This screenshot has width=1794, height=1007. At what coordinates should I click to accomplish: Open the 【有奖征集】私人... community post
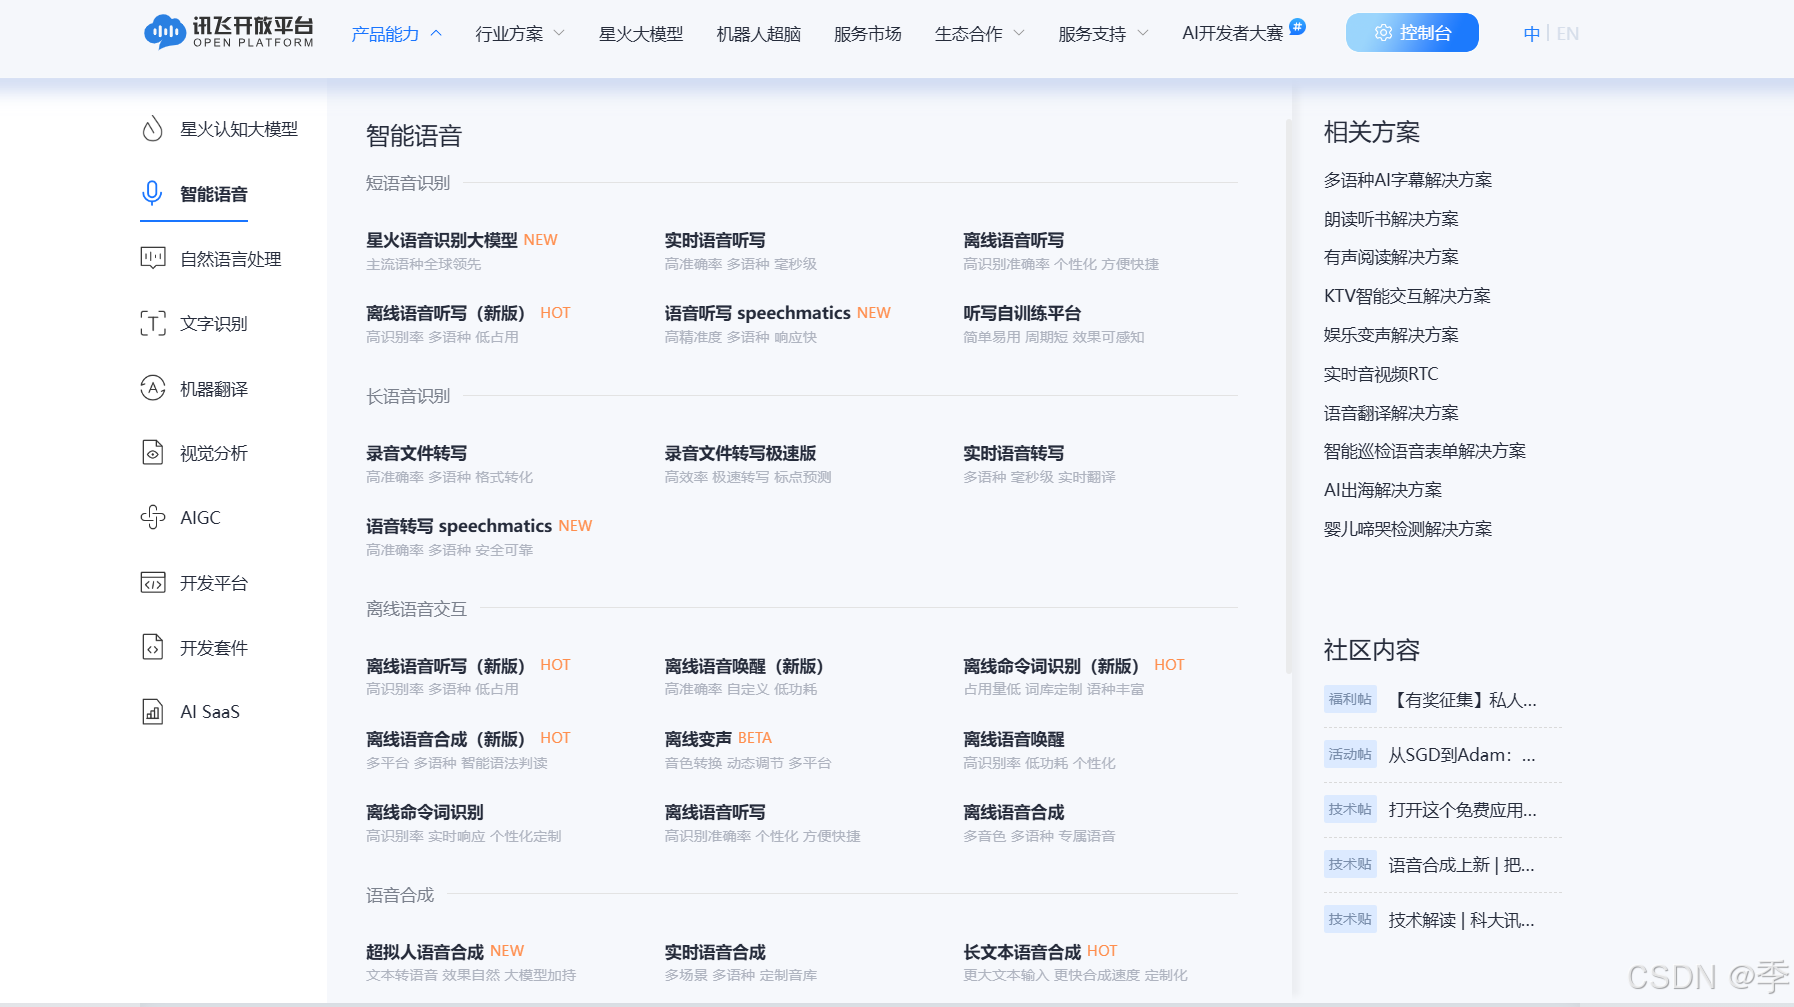pyautogui.click(x=1463, y=700)
